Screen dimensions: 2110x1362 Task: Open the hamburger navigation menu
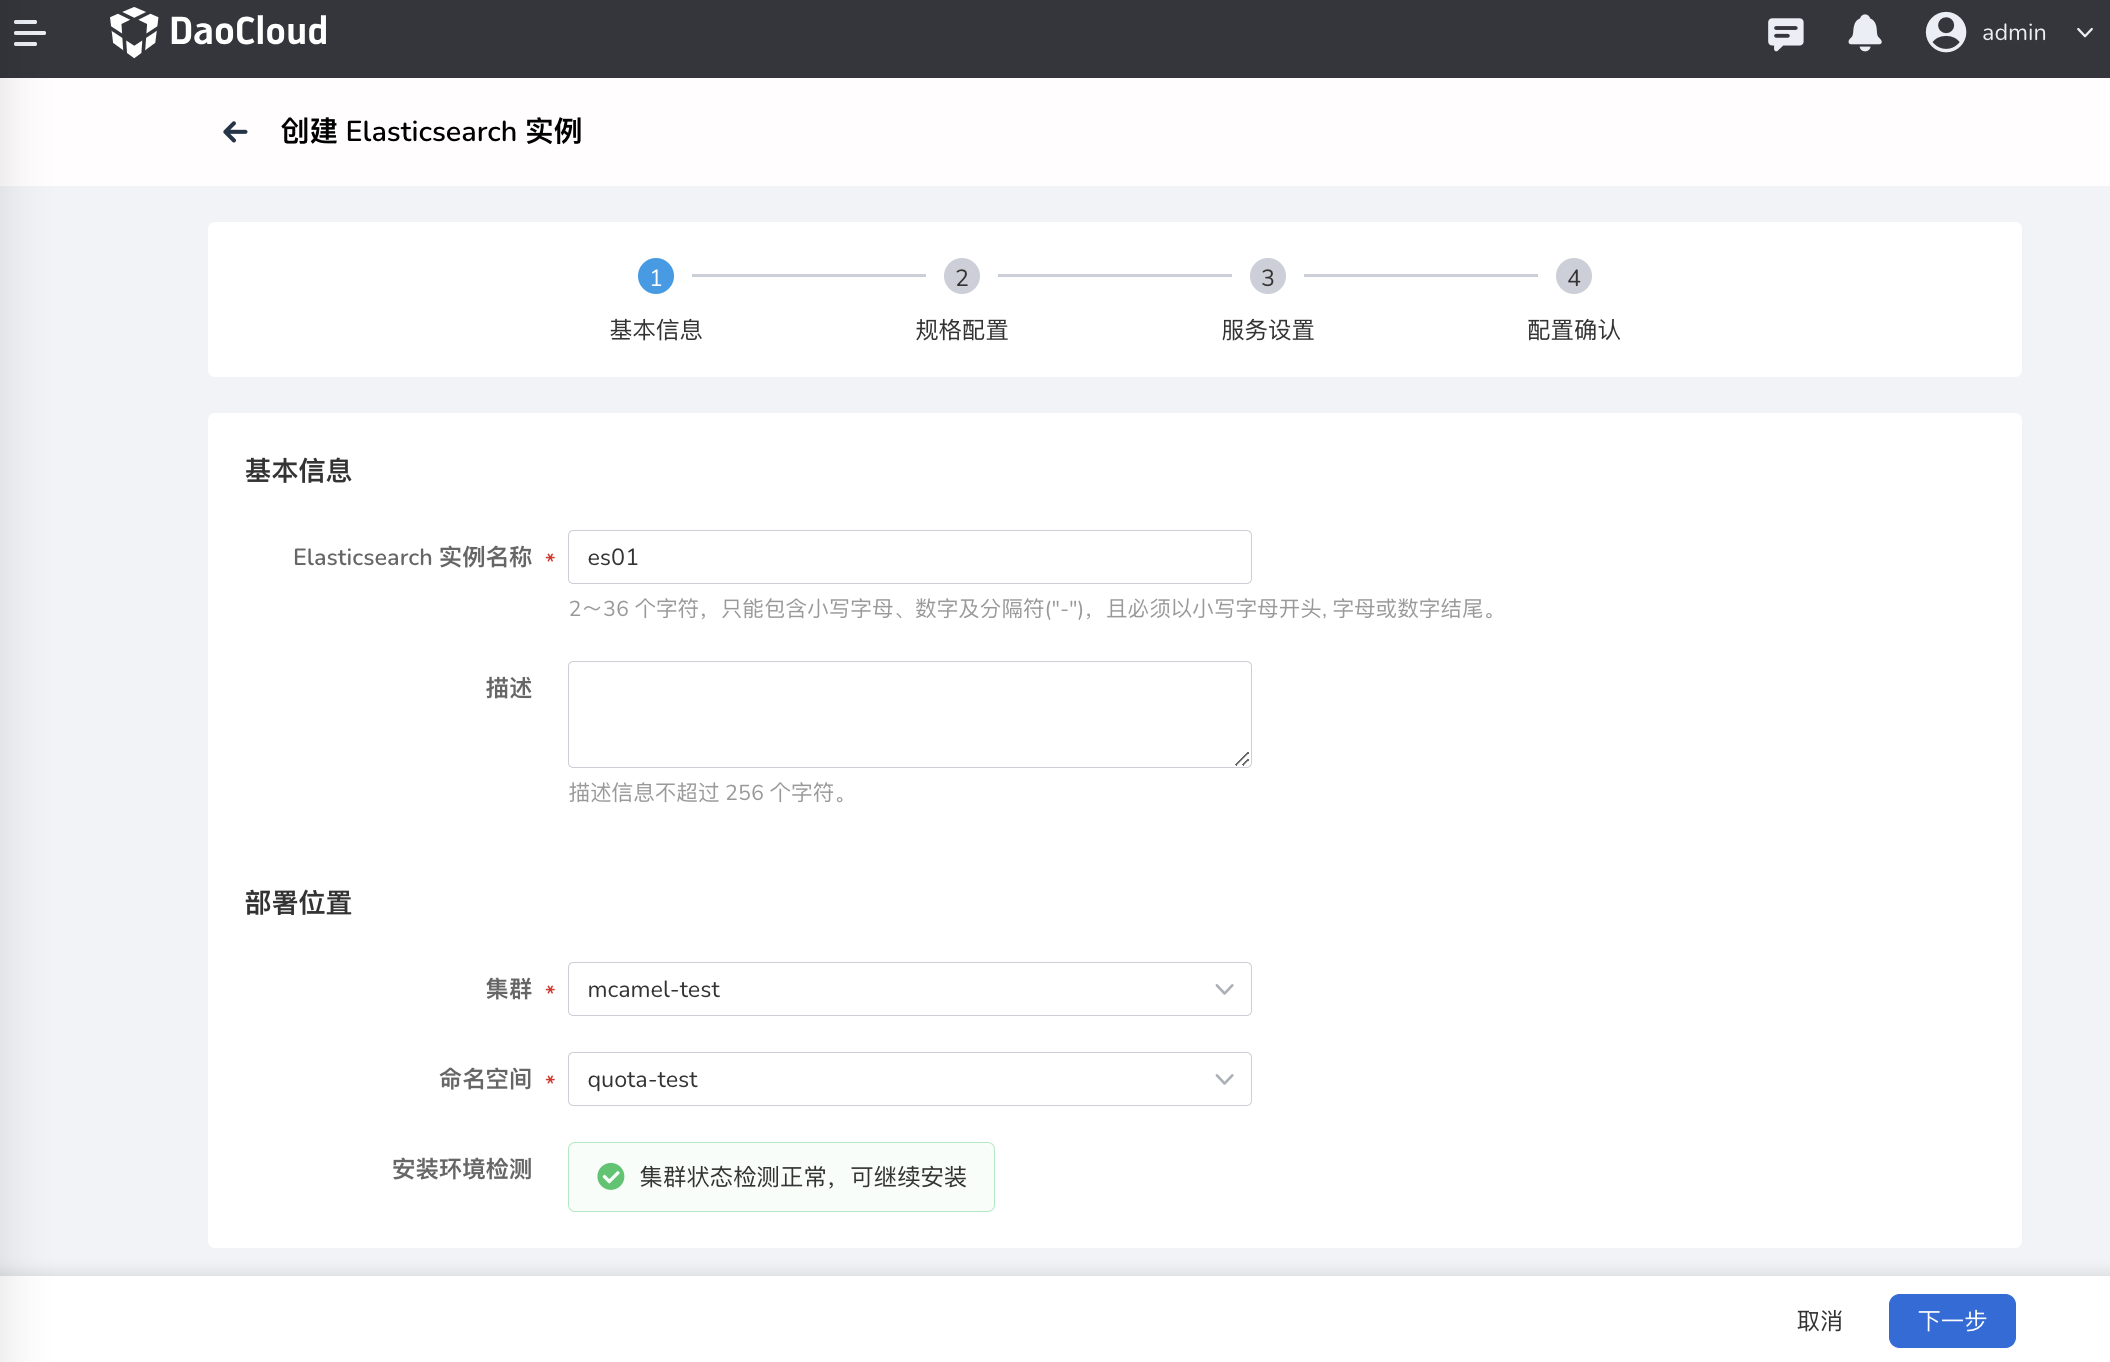[30, 33]
